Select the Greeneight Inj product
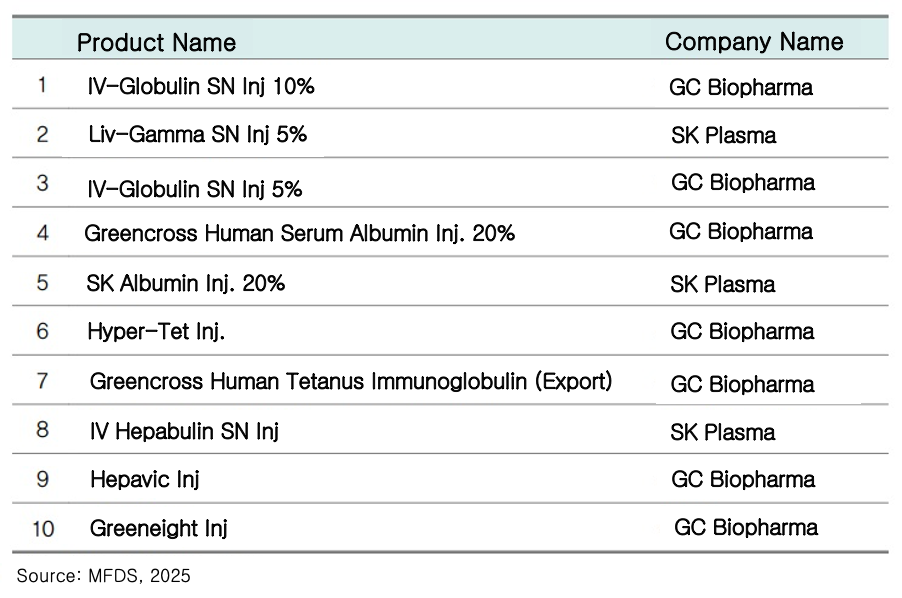This screenshot has width=902, height=598. pyautogui.click(x=159, y=528)
